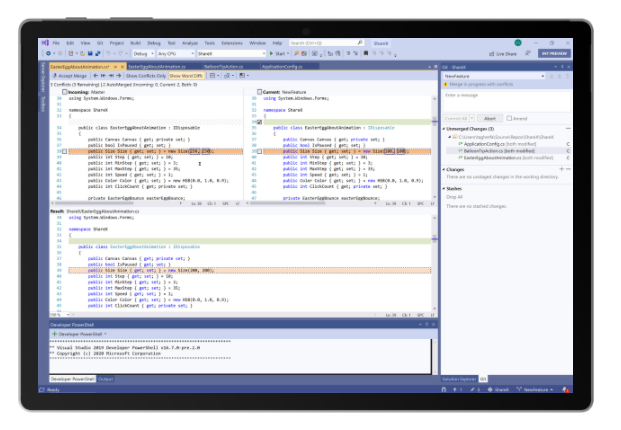Collapse the Stashes section
Screen dimensions: 621x430
(444, 188)
